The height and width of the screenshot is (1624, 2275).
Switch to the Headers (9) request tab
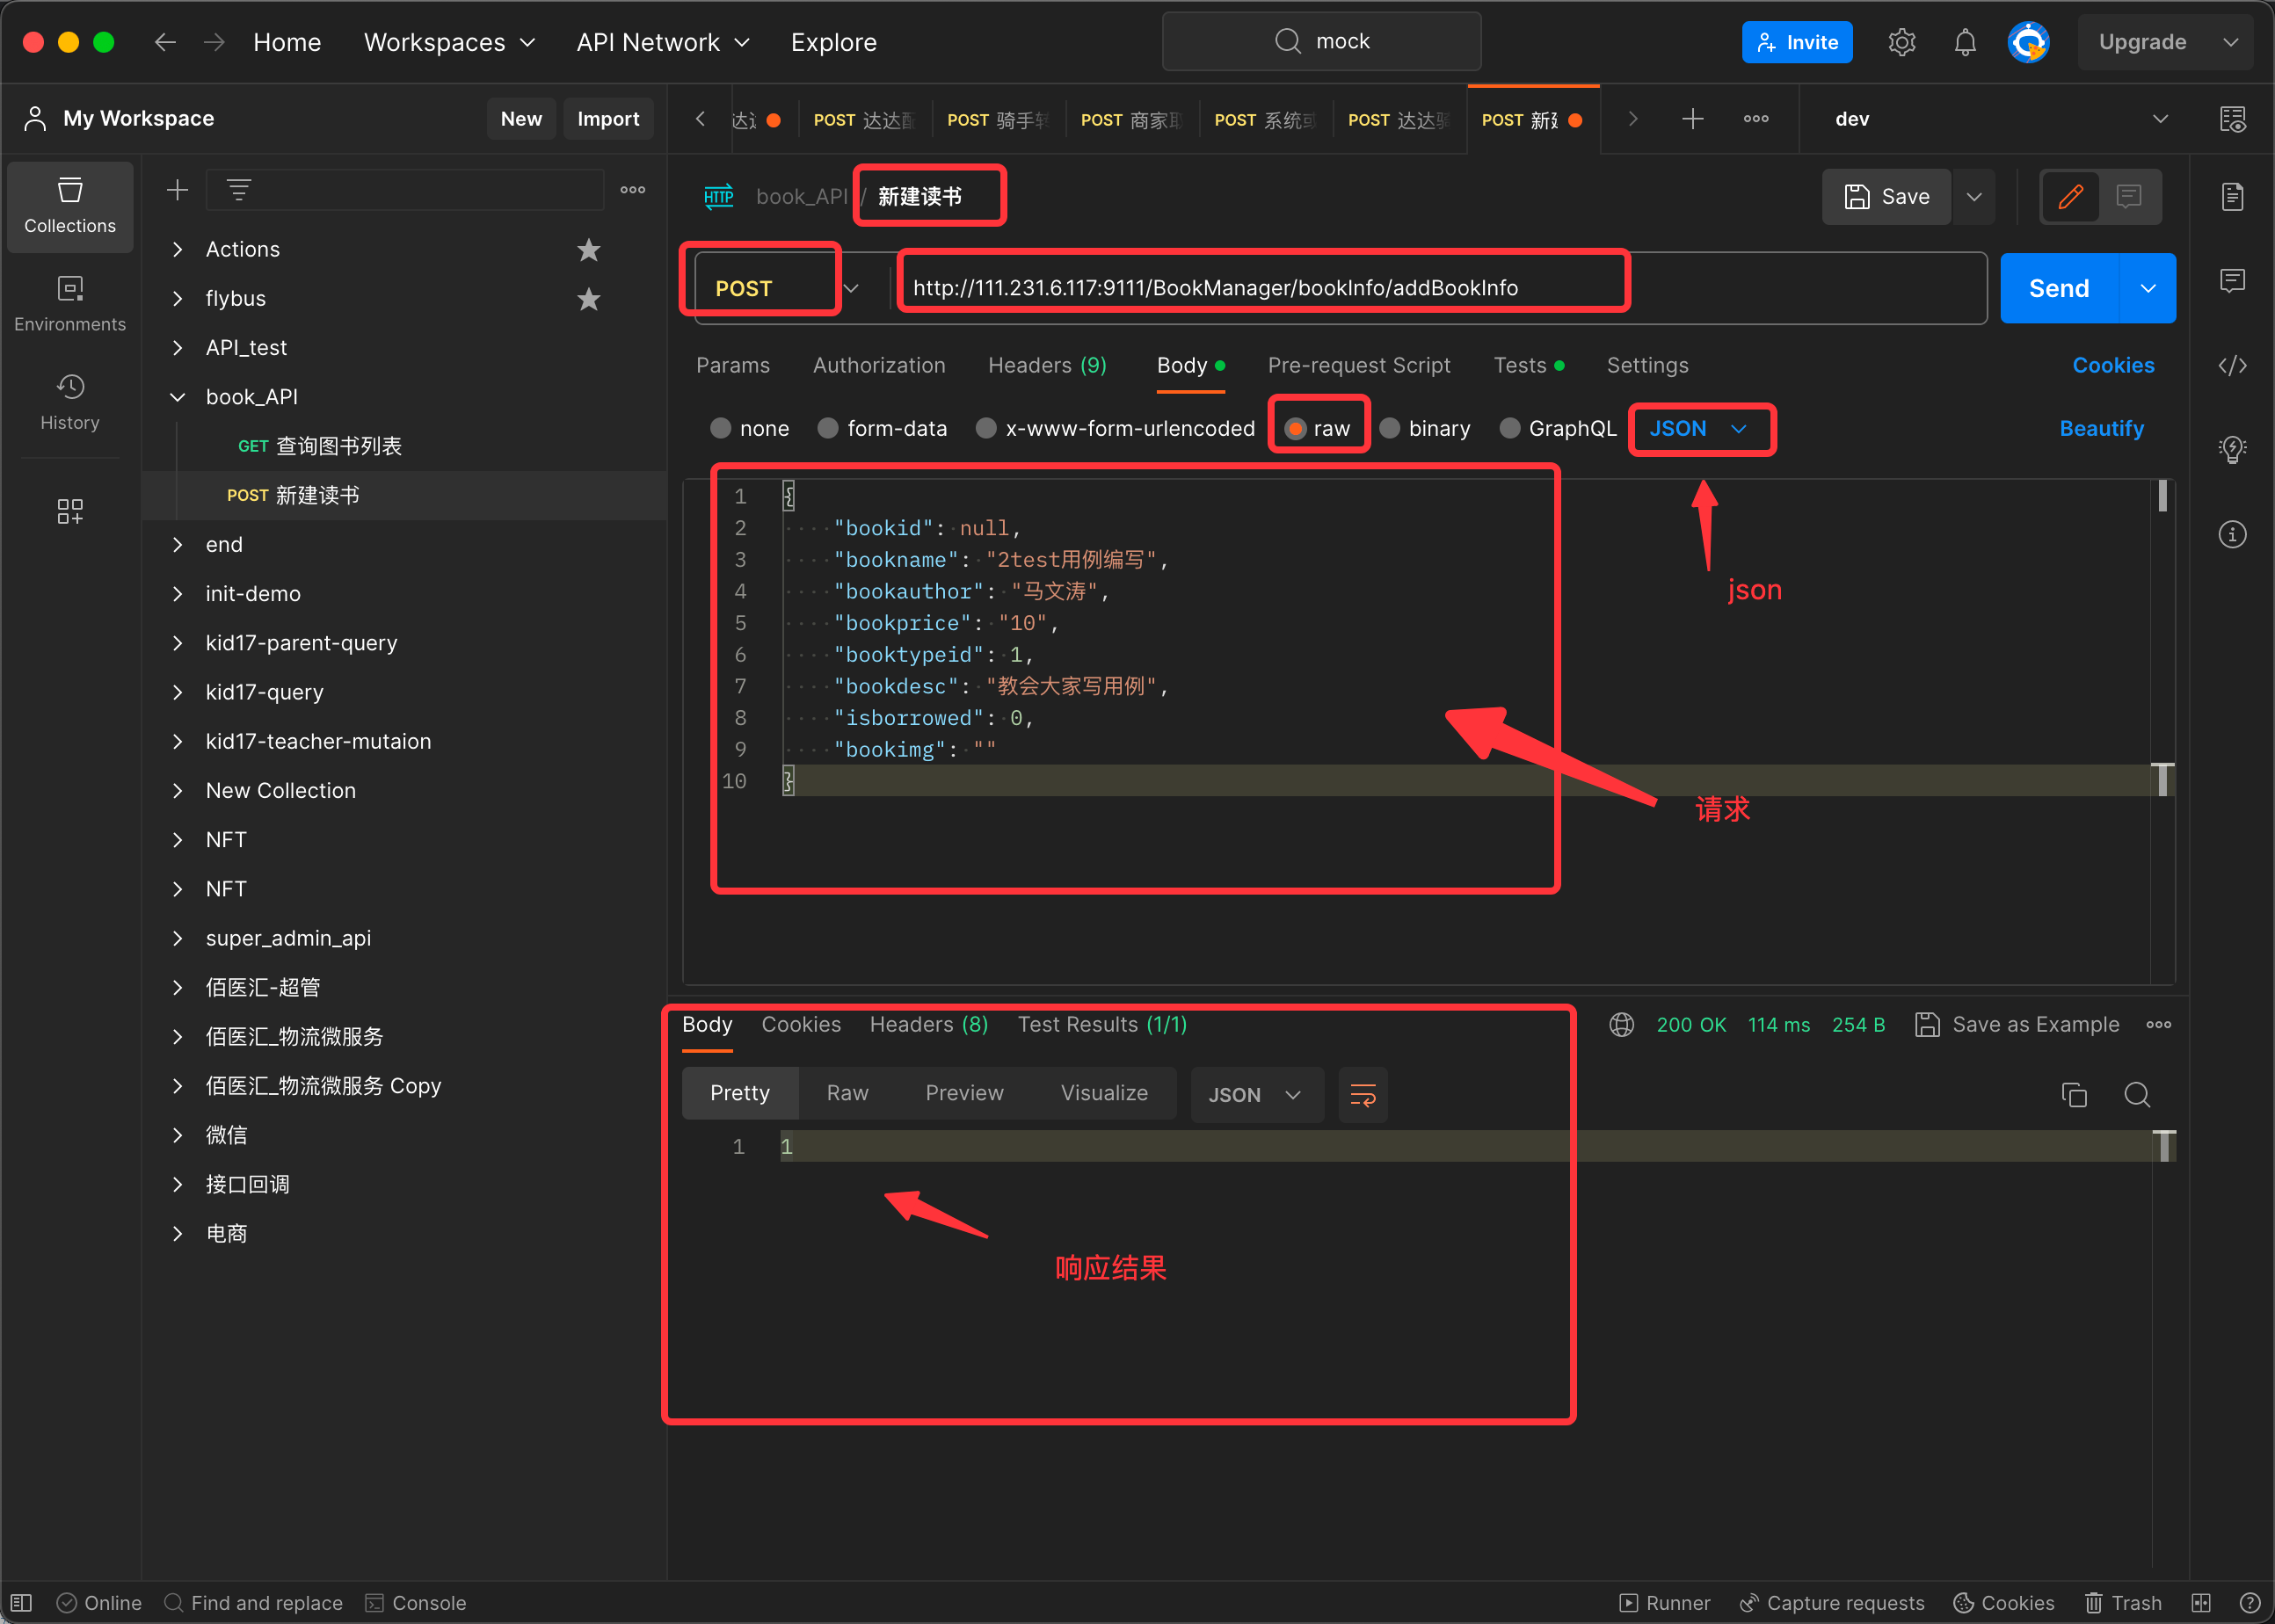click(x=1046, y=365)
